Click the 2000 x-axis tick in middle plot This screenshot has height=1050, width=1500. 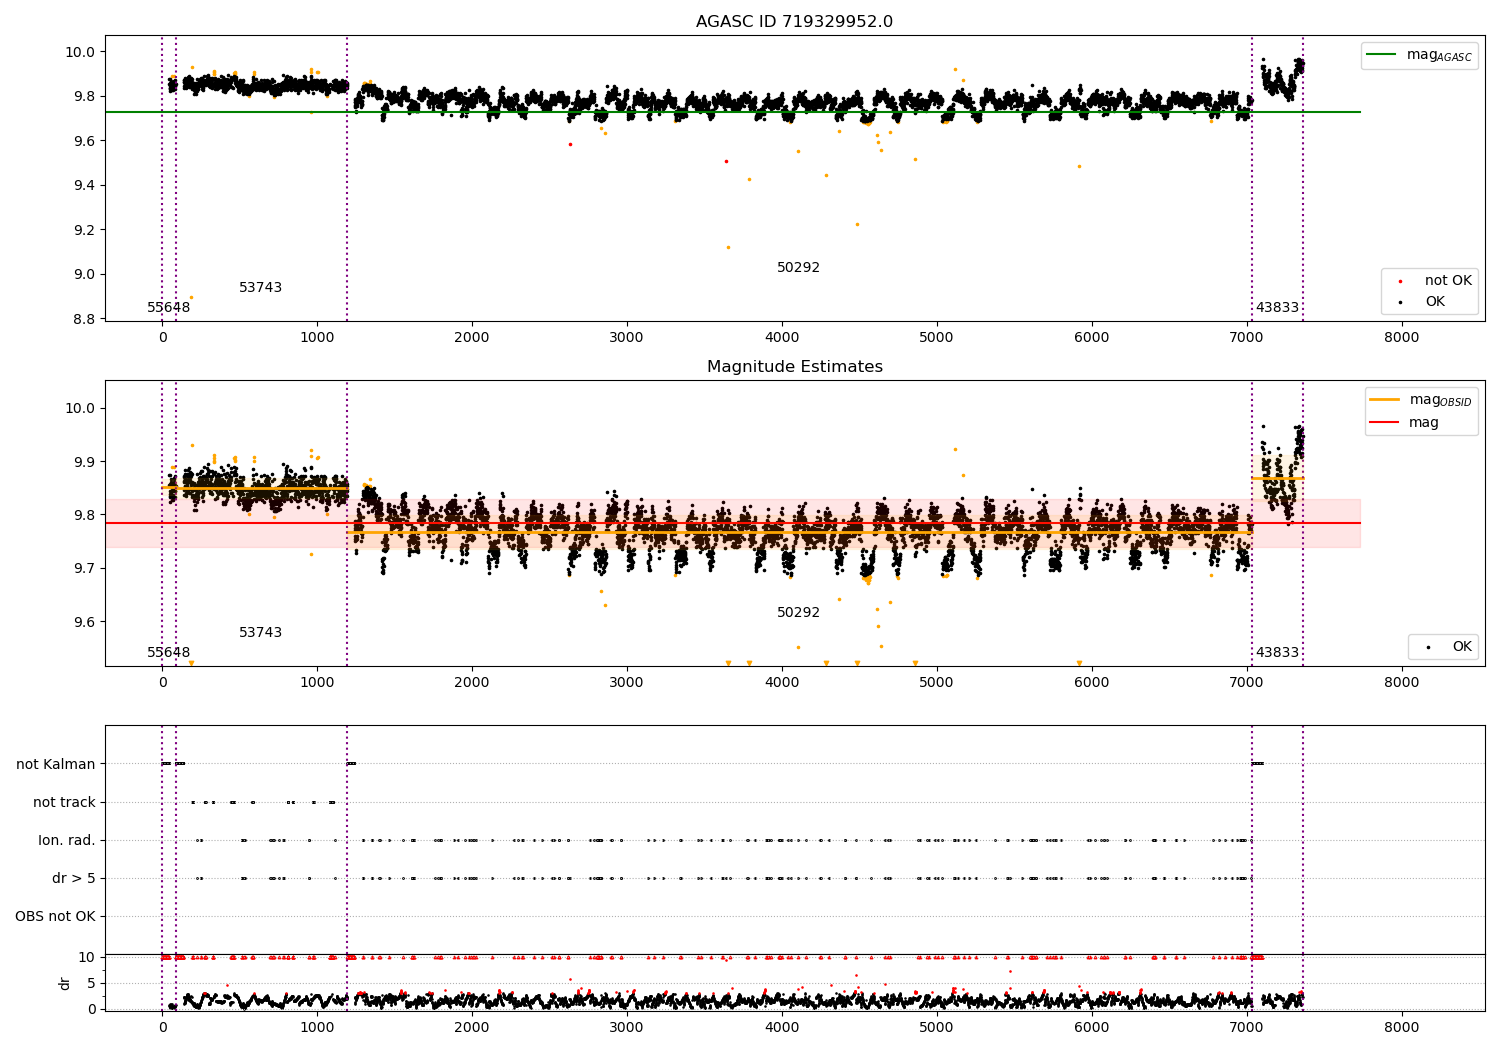tap(472, 682)
